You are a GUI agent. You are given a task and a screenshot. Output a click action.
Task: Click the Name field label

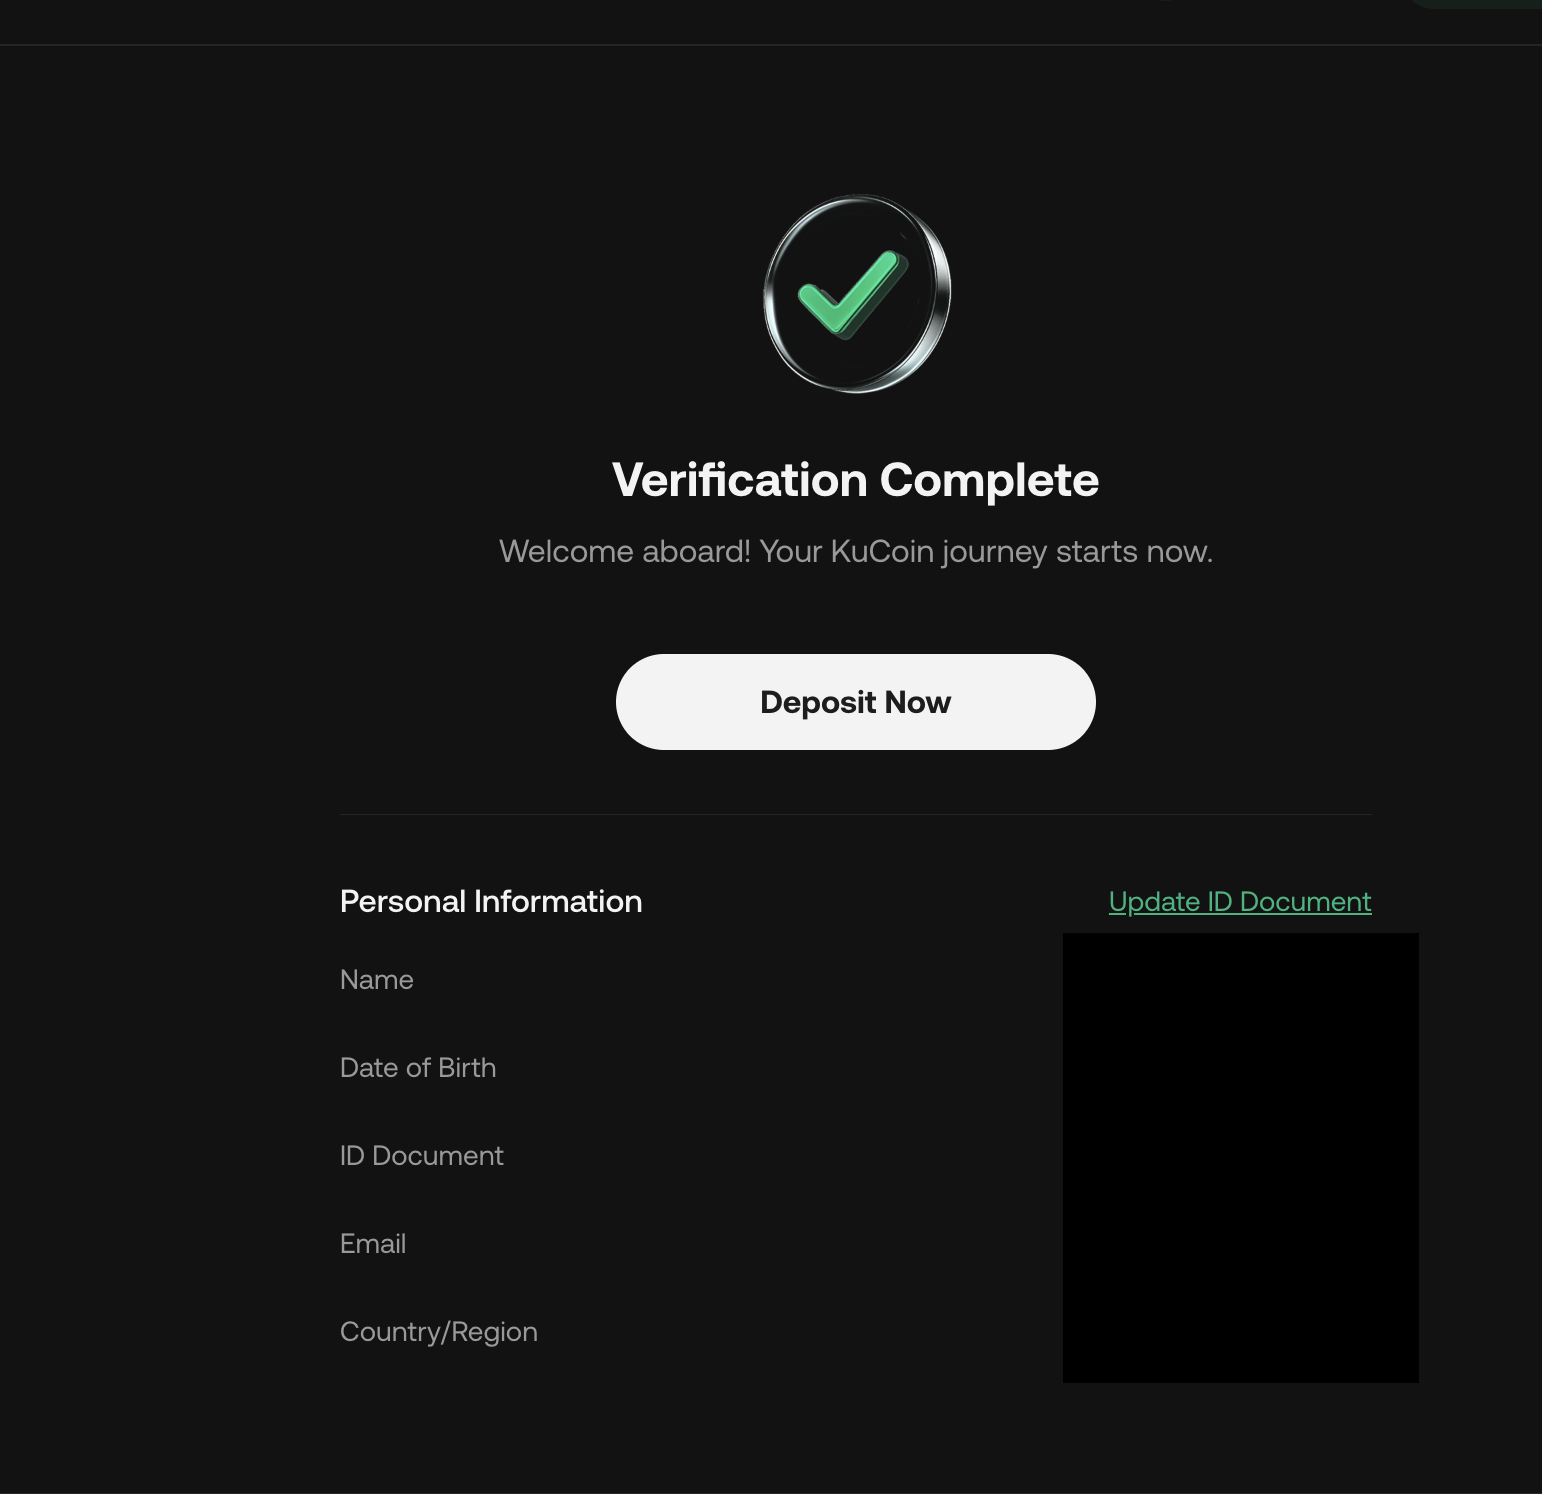click(x=377, y=980)
